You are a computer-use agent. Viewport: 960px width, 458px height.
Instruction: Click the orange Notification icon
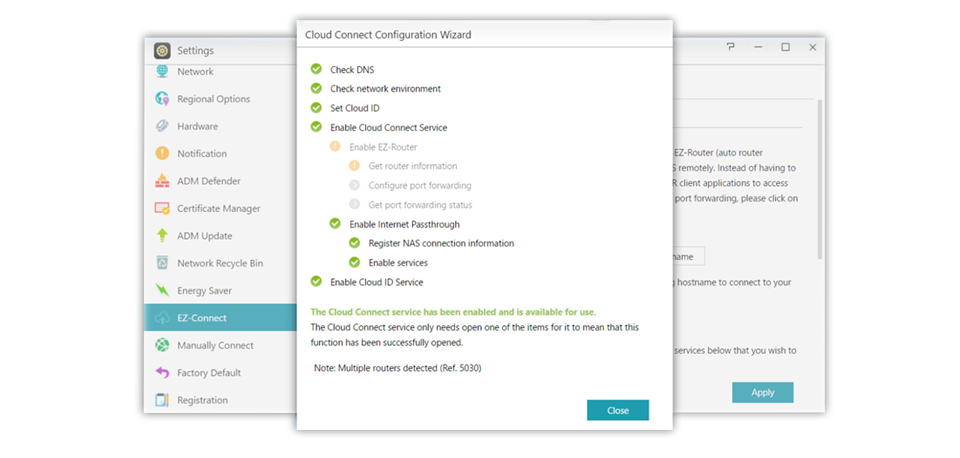tap(162, 153)
